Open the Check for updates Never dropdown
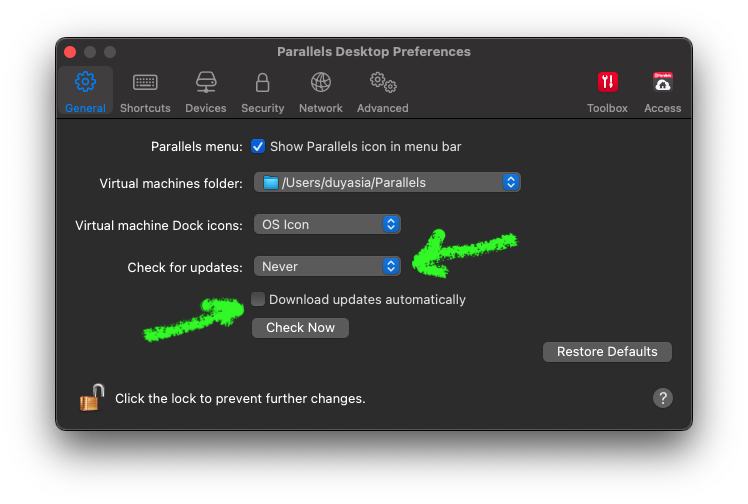The width and height of the screenshot is (748, 504). 327,266
